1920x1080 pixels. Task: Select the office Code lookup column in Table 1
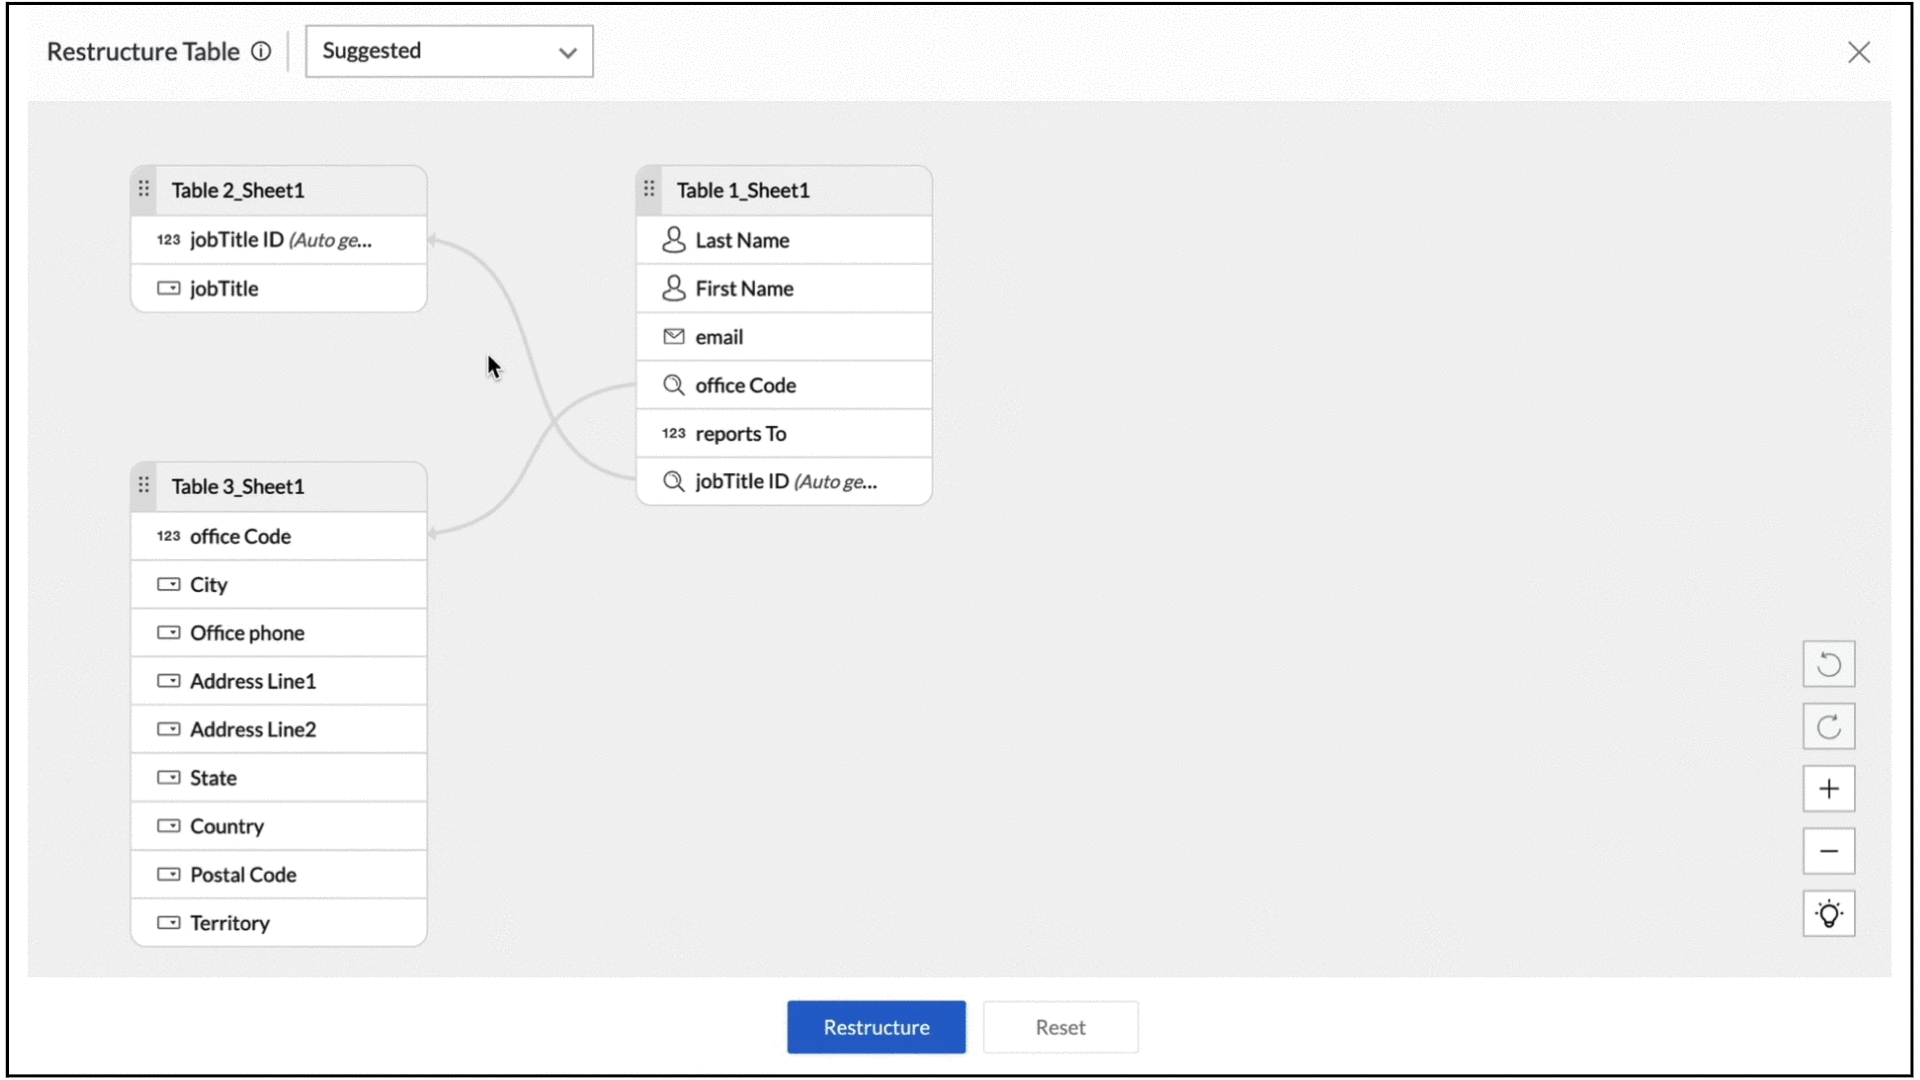click(783, 385)
